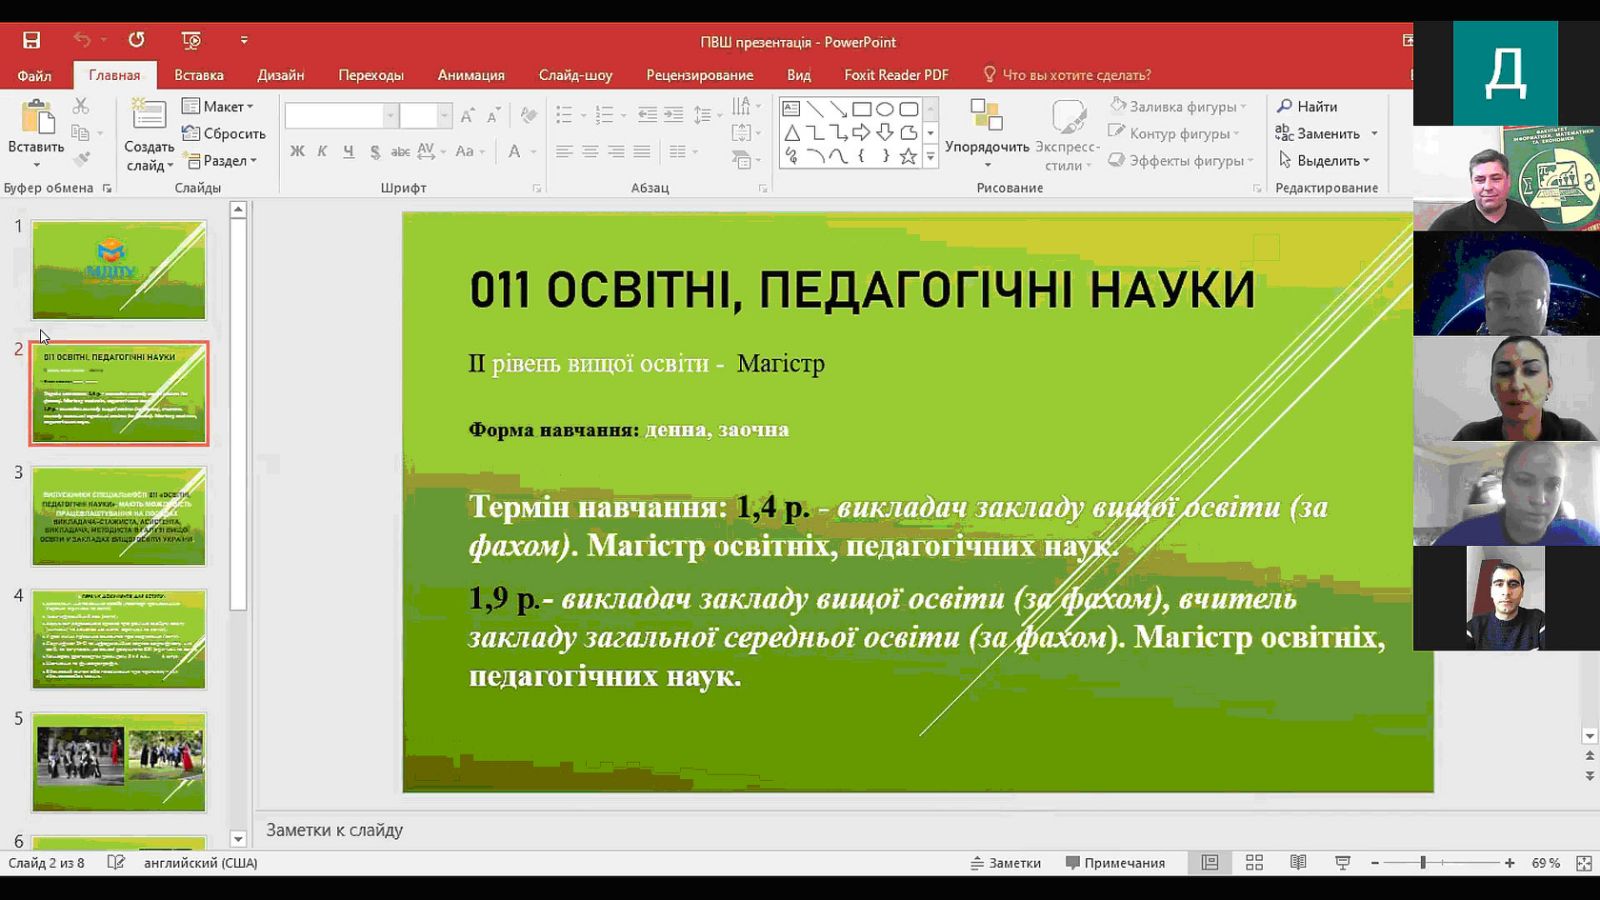
Task: Click the Paste (Вставить) clipboard icon
Action: pos(37,119)
